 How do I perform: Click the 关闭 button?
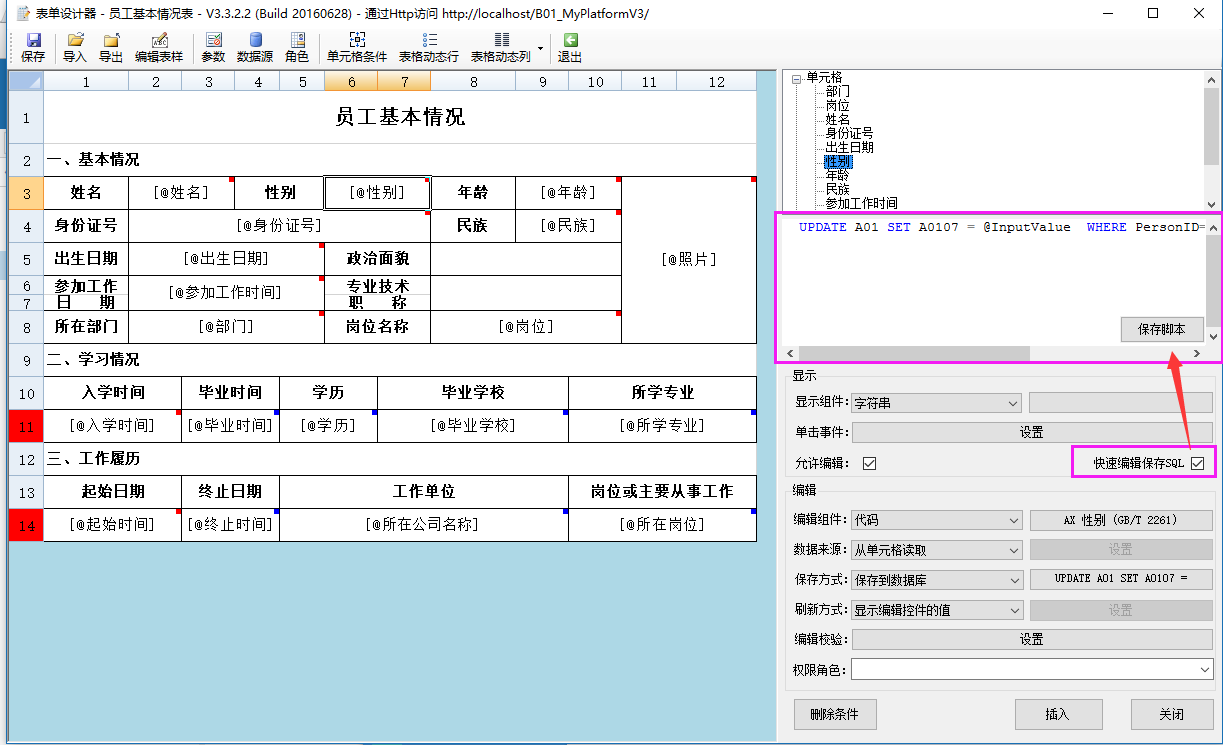(1172, 715)
